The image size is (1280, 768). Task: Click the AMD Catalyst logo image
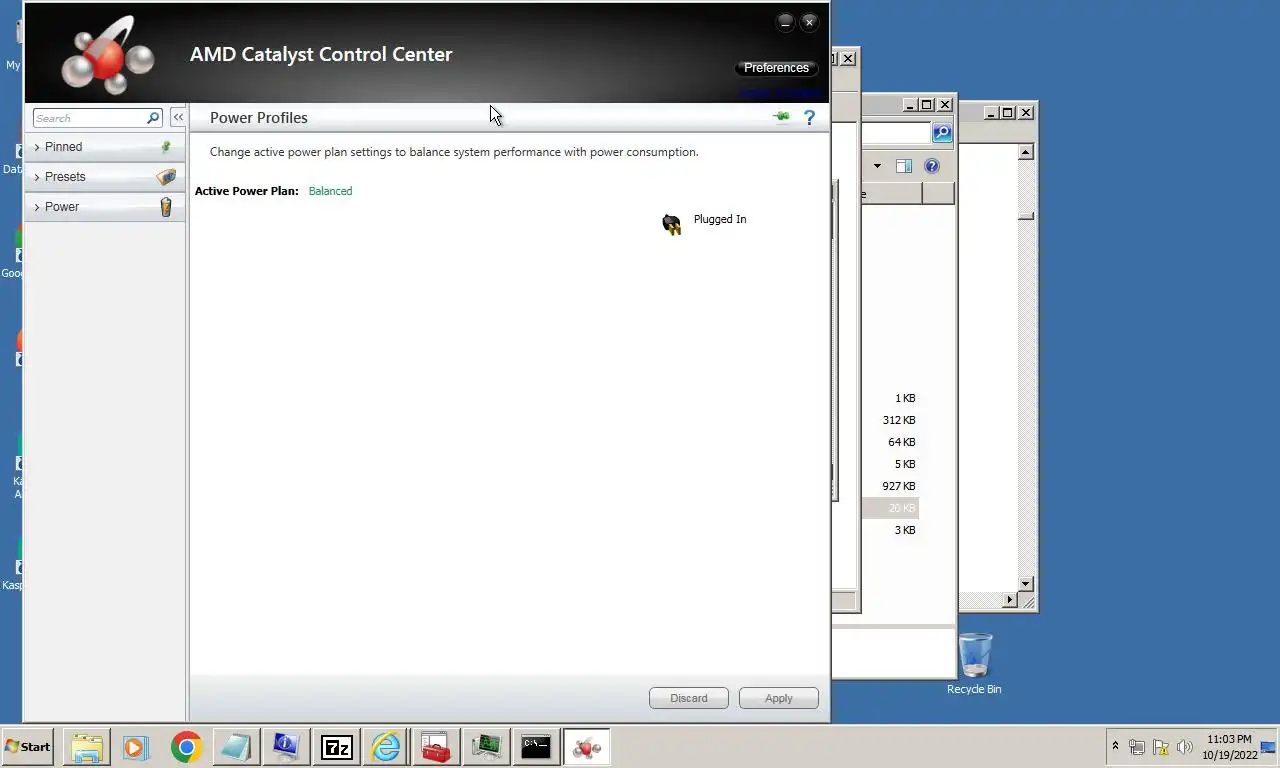tap(108, 55)
